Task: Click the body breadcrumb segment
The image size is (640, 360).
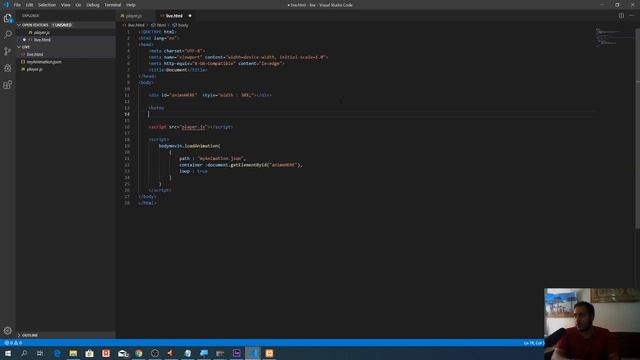Action: tap(181, 25)
